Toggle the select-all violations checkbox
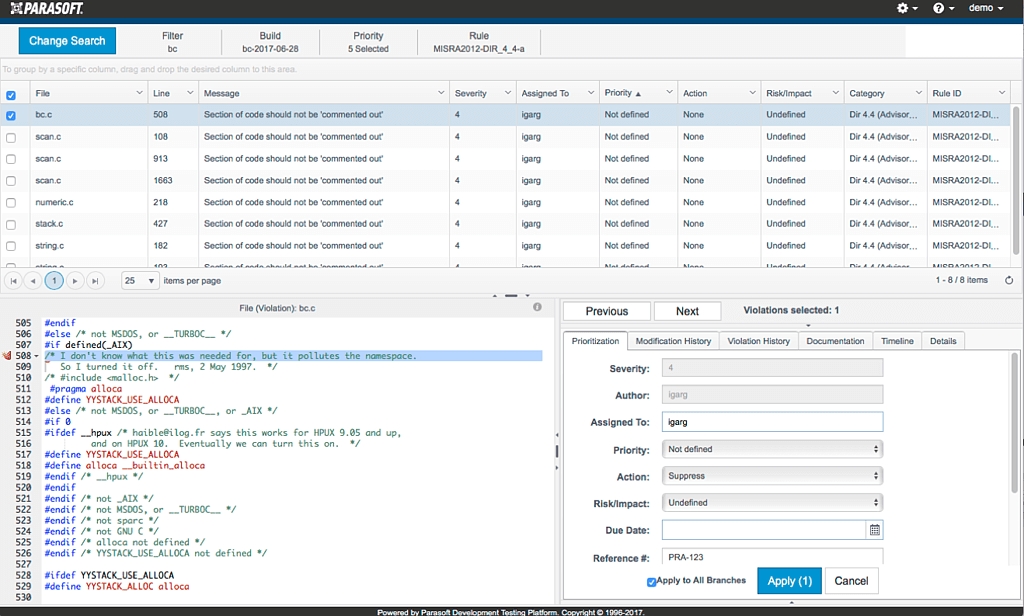 (x=11, y=95)
